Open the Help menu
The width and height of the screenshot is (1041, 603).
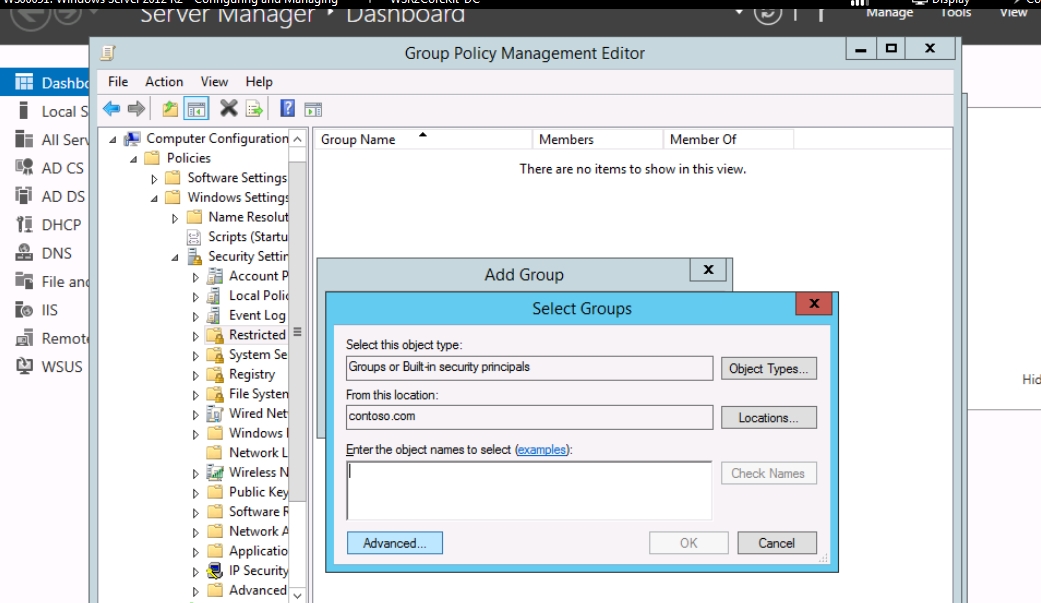pos(259,82)
